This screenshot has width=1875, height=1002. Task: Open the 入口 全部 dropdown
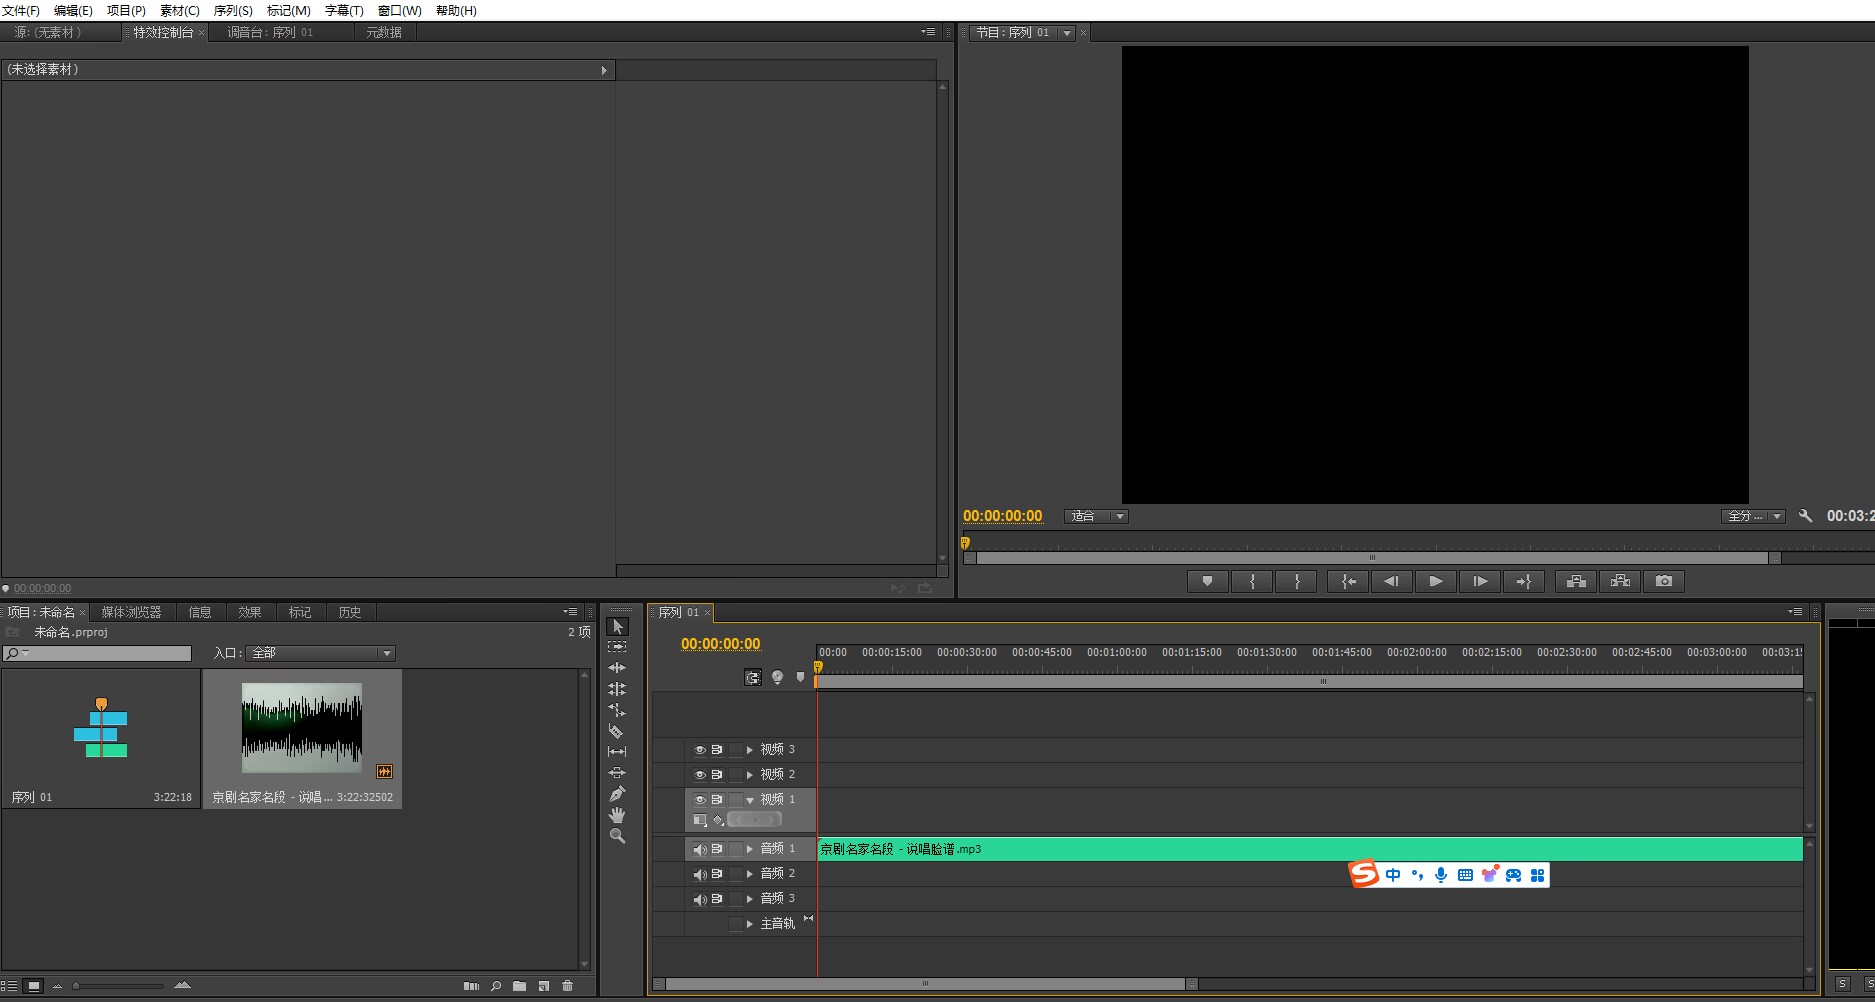coord(320,653)
